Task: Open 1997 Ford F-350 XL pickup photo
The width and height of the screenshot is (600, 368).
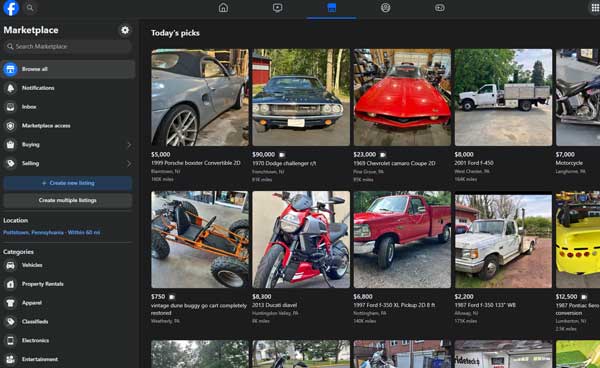Action: [402, 239]
